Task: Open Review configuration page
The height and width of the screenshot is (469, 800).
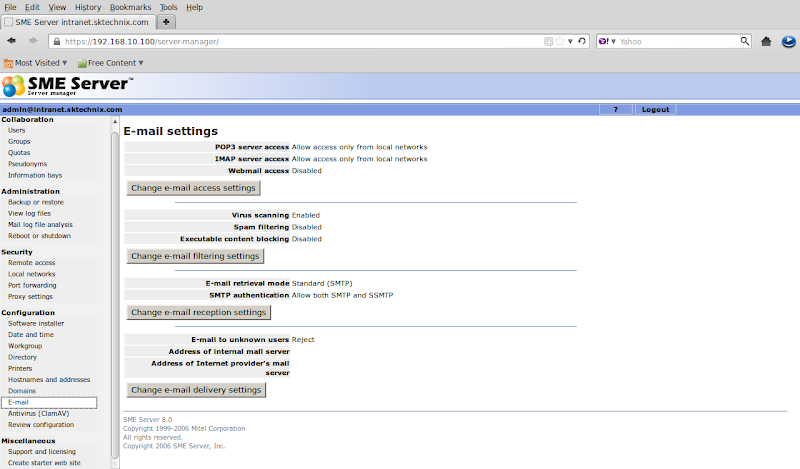Action: (41, 425)
